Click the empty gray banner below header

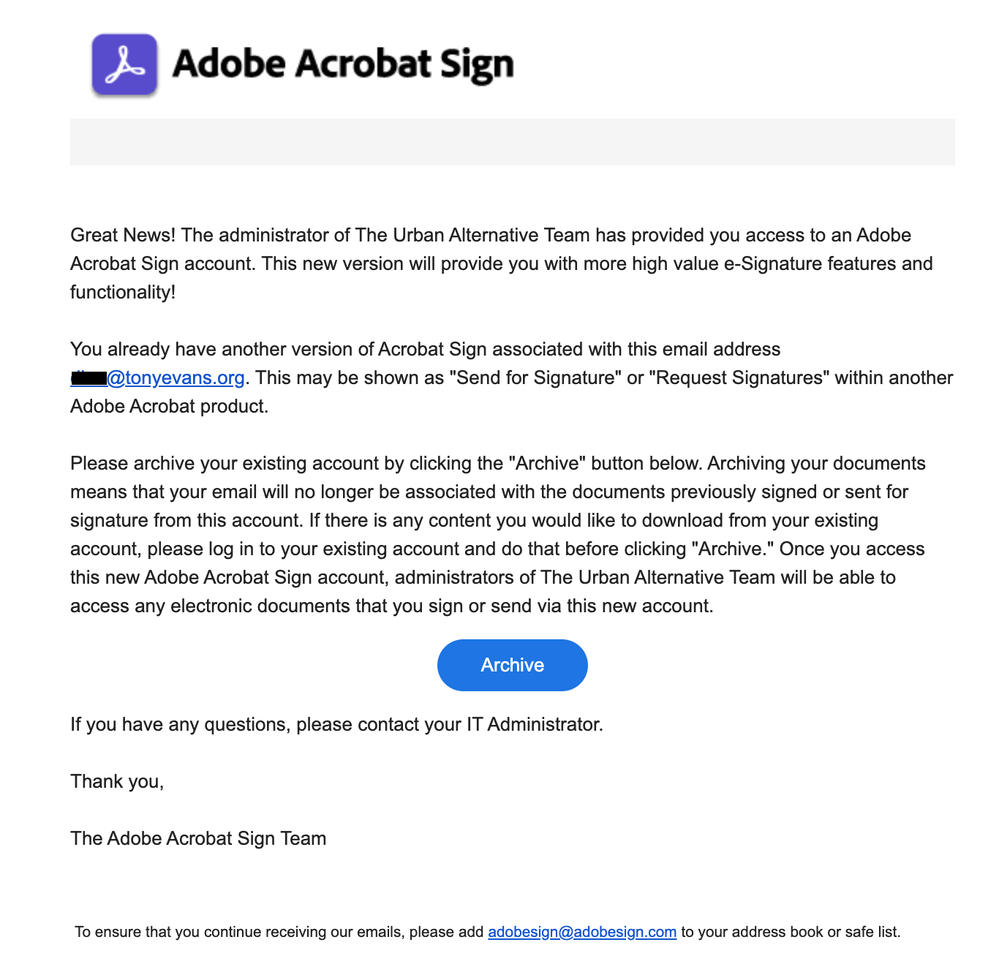512,141
